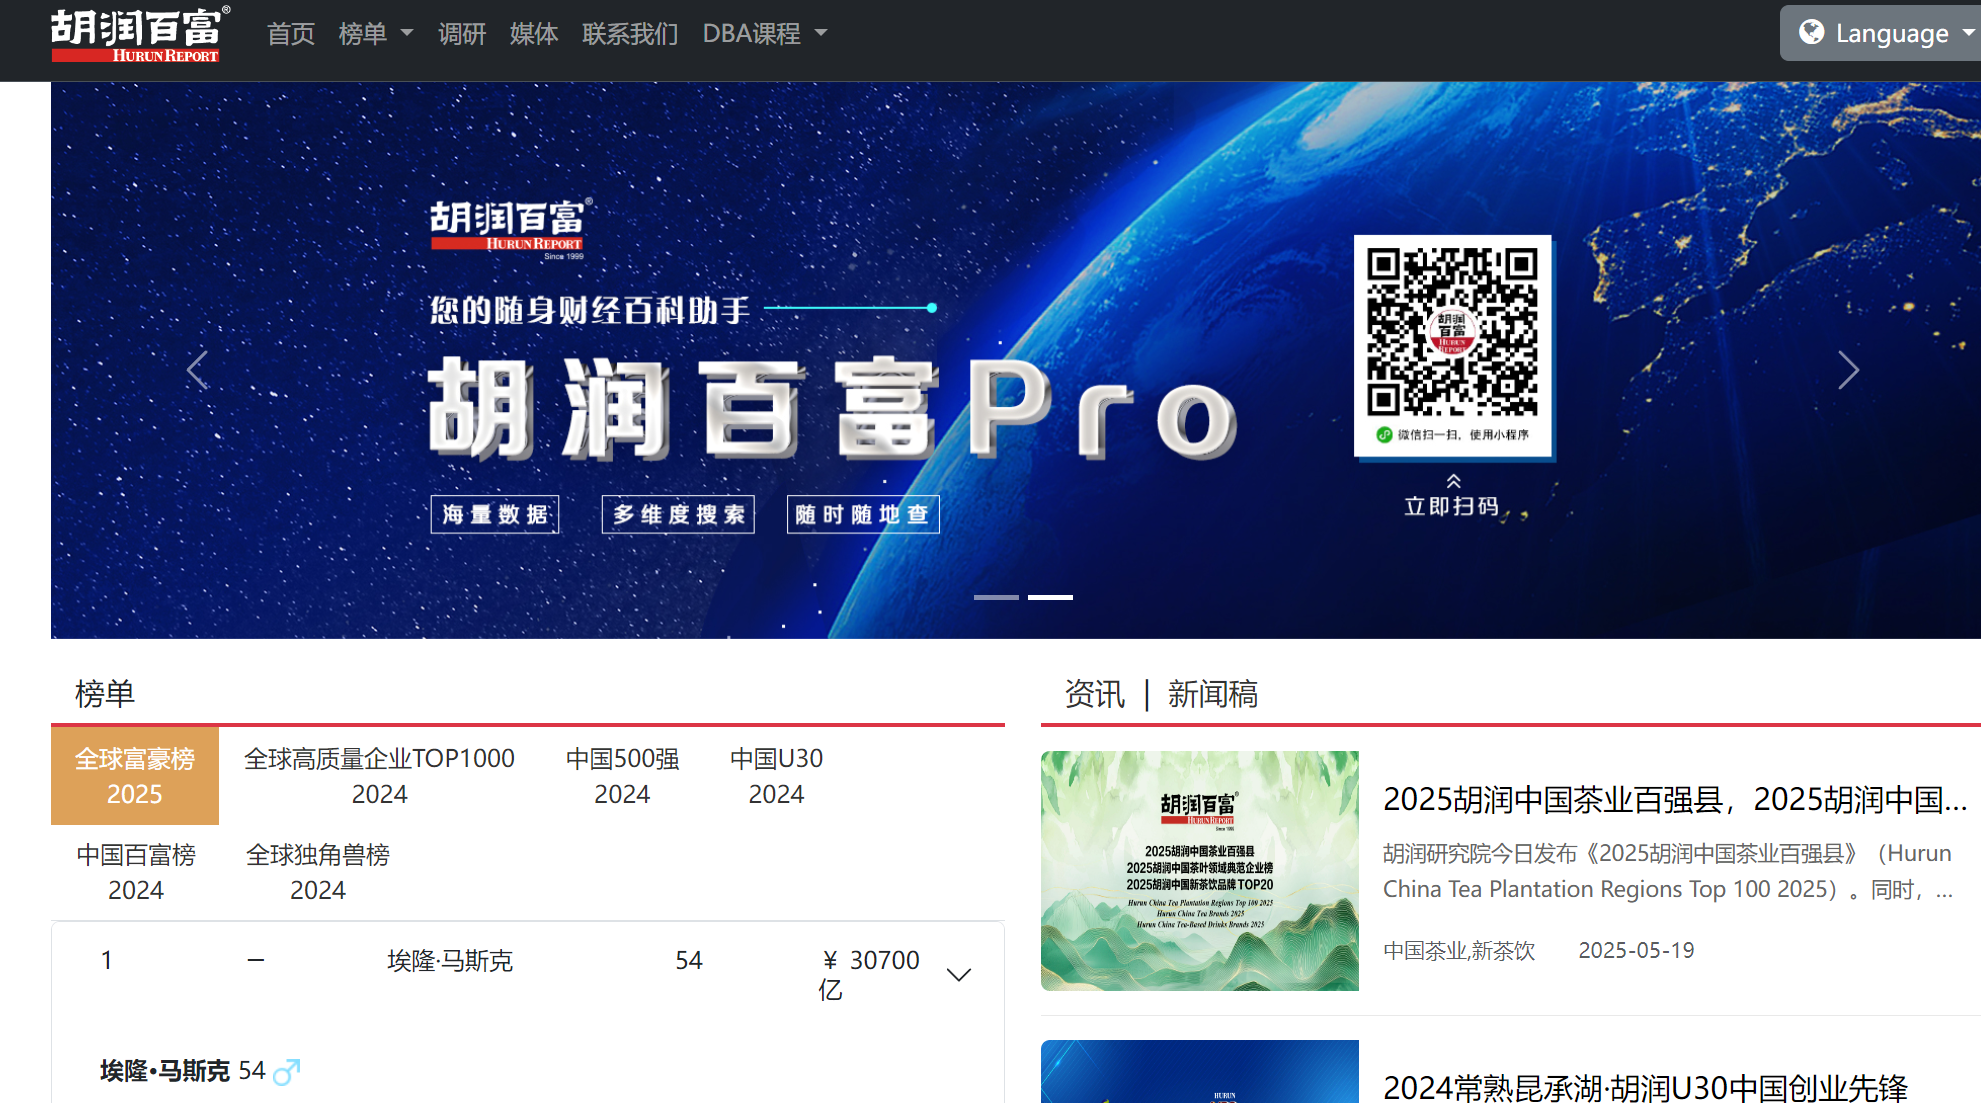Advance to next carousel slide arrow
This screenshot has width=1981, height=1103.
tap(1848, 370)
